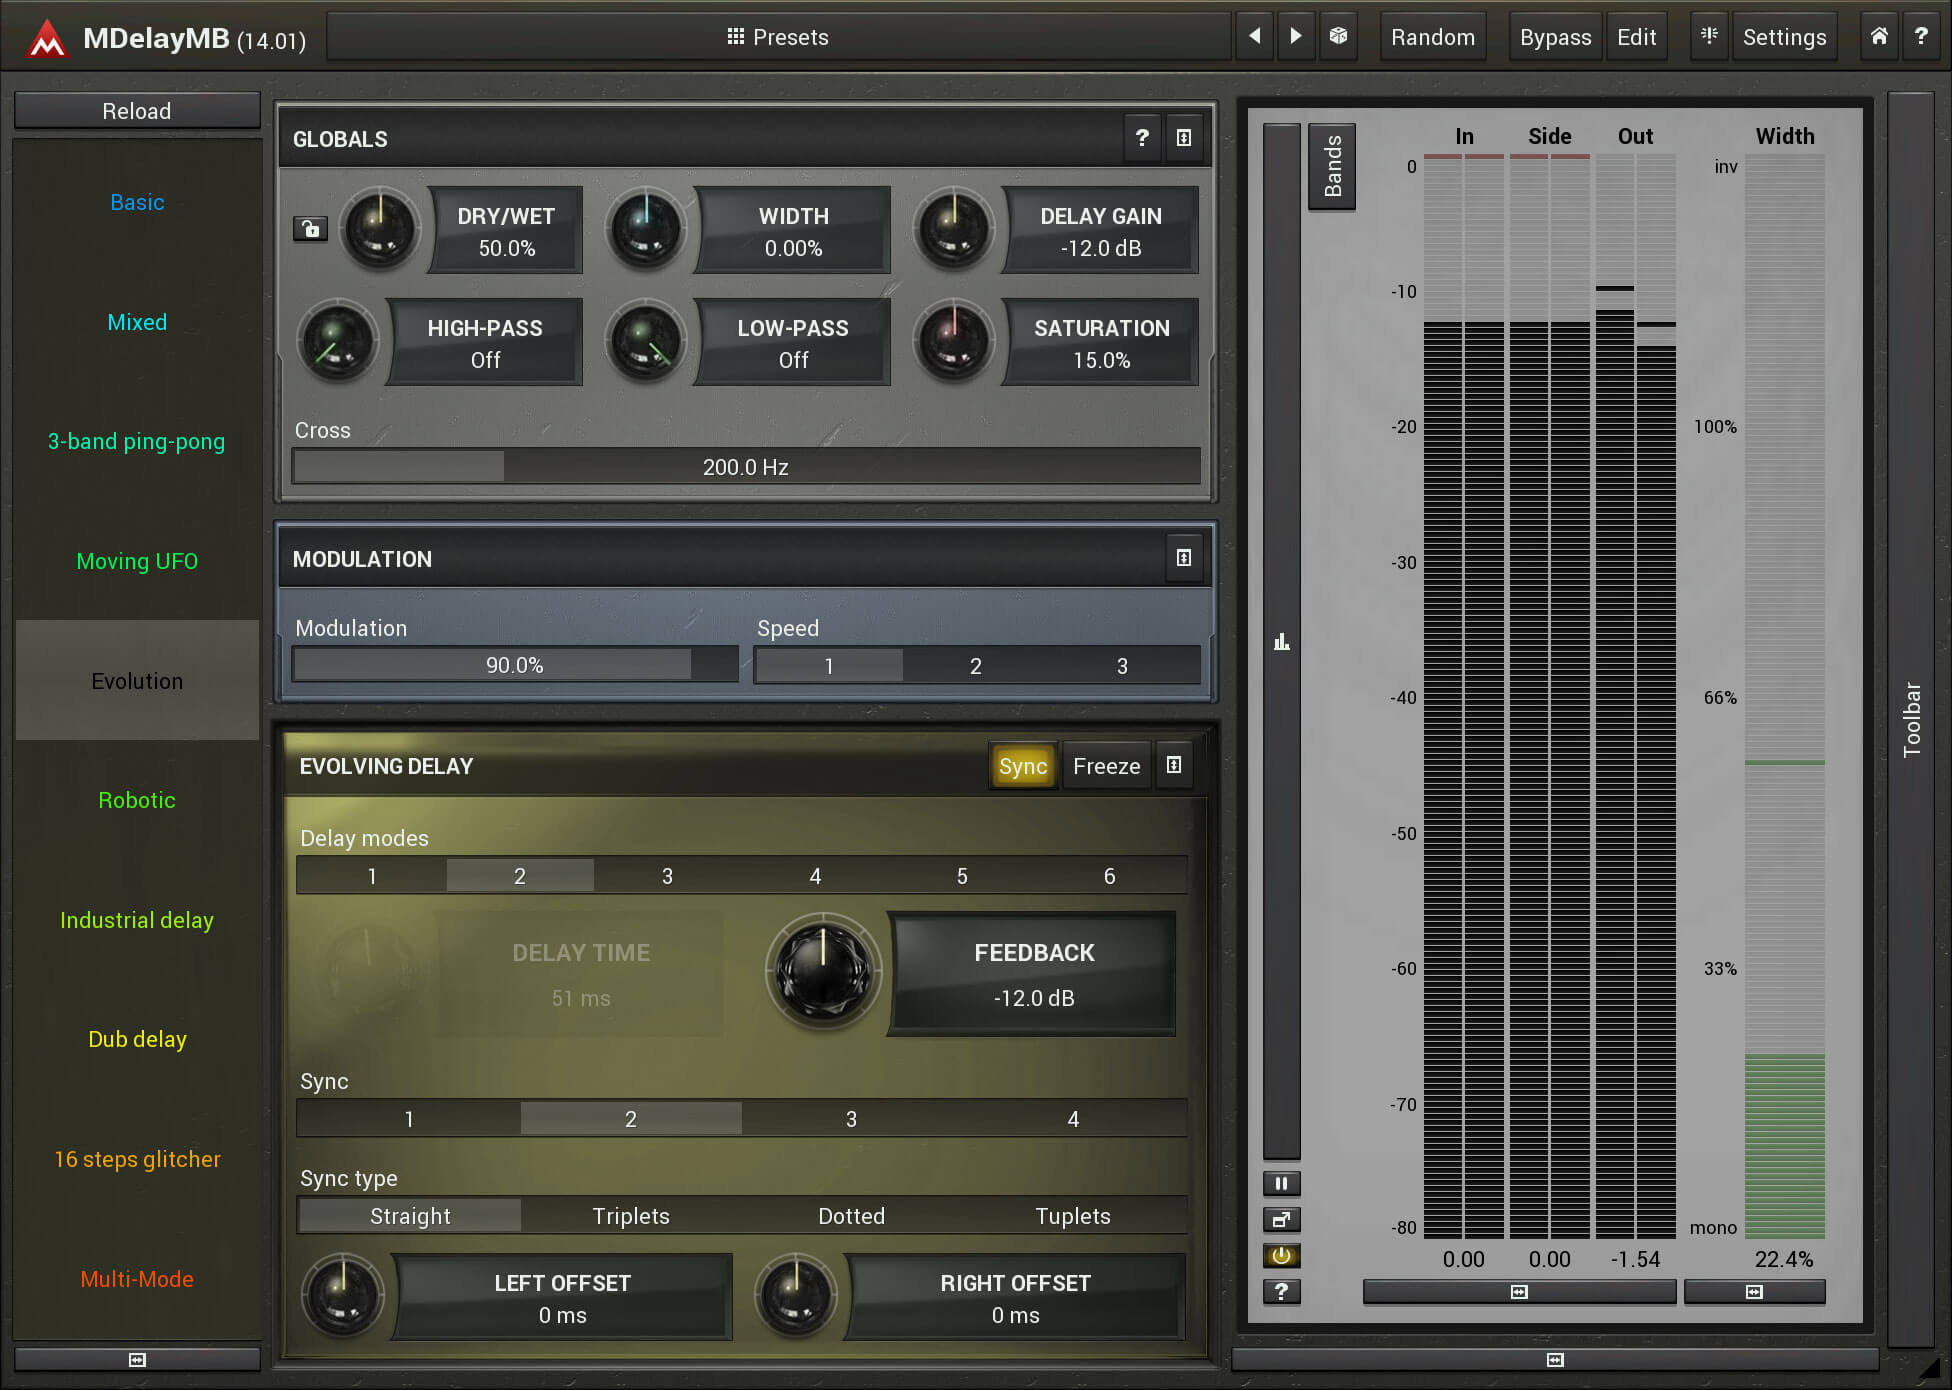Screen dimensions: 1952x1390
Task: Click the icon left of Settings
Action: click(x=1709, y=37)
